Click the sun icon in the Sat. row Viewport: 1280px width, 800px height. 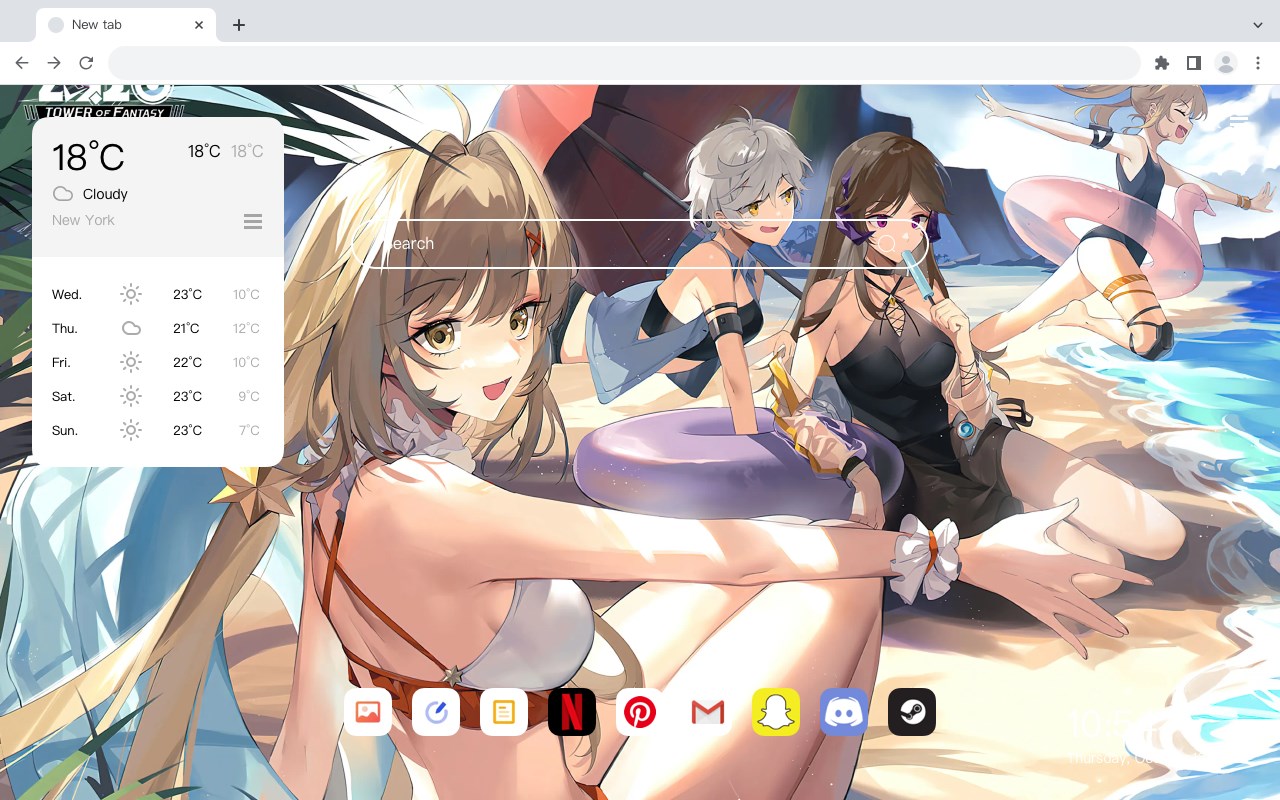tap(131, 396)
